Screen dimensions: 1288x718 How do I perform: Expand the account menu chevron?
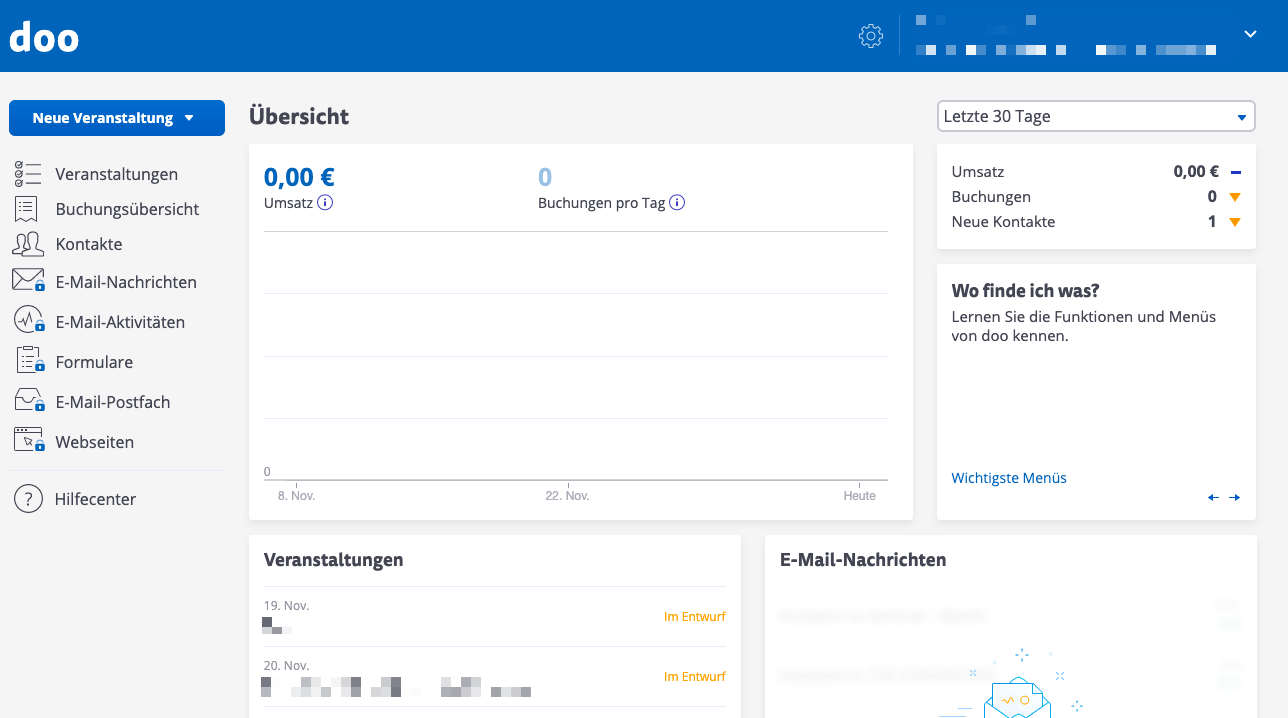[x=1250, y=34]
